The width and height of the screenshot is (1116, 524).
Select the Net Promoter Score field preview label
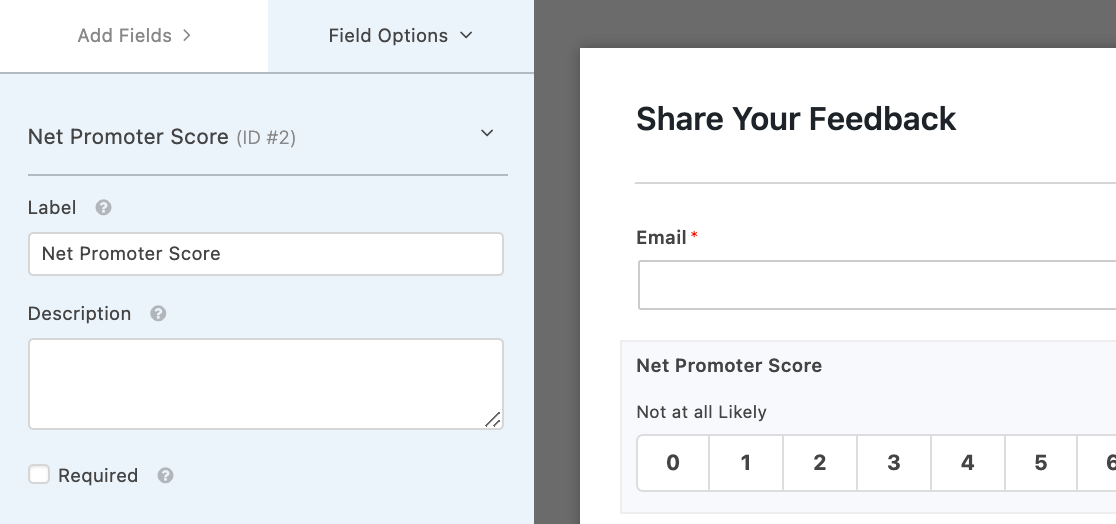pos(729,365)
